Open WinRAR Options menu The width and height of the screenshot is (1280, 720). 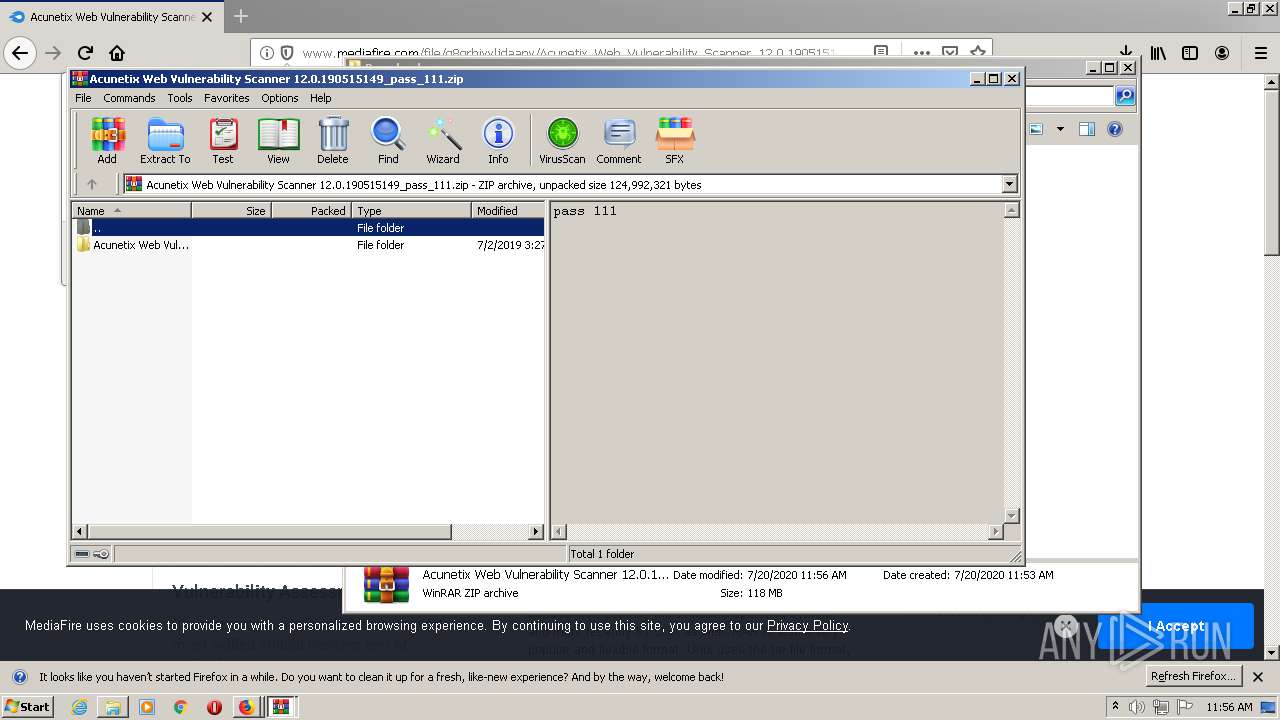click(280, 98)
